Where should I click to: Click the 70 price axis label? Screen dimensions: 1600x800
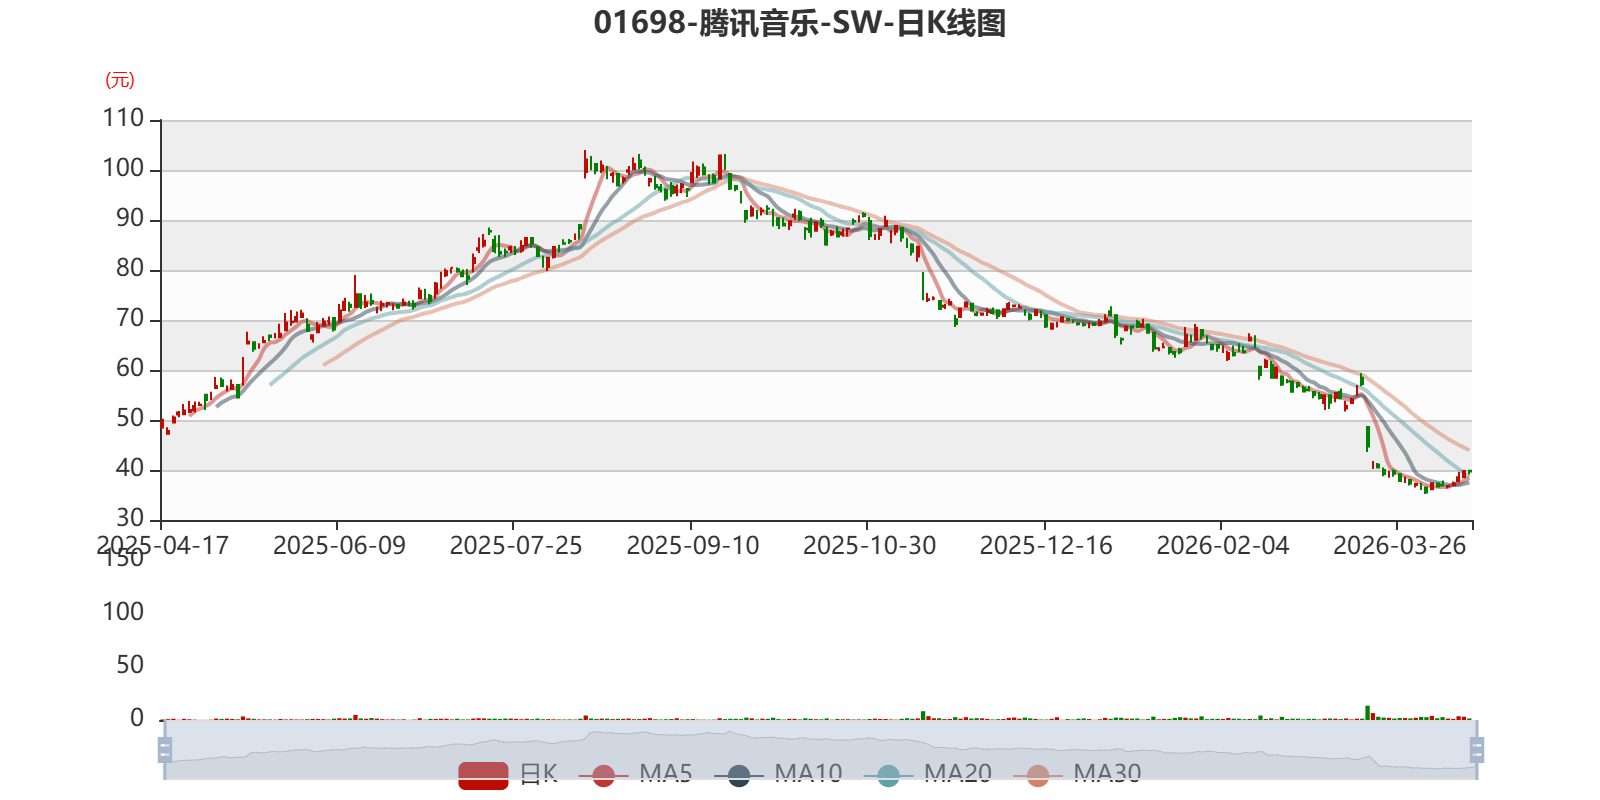click(130, 318)
